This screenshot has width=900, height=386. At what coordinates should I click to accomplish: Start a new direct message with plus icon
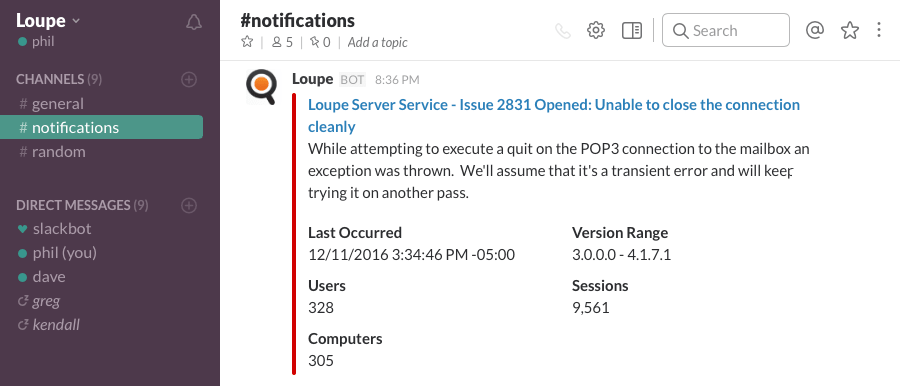(189, 205)
